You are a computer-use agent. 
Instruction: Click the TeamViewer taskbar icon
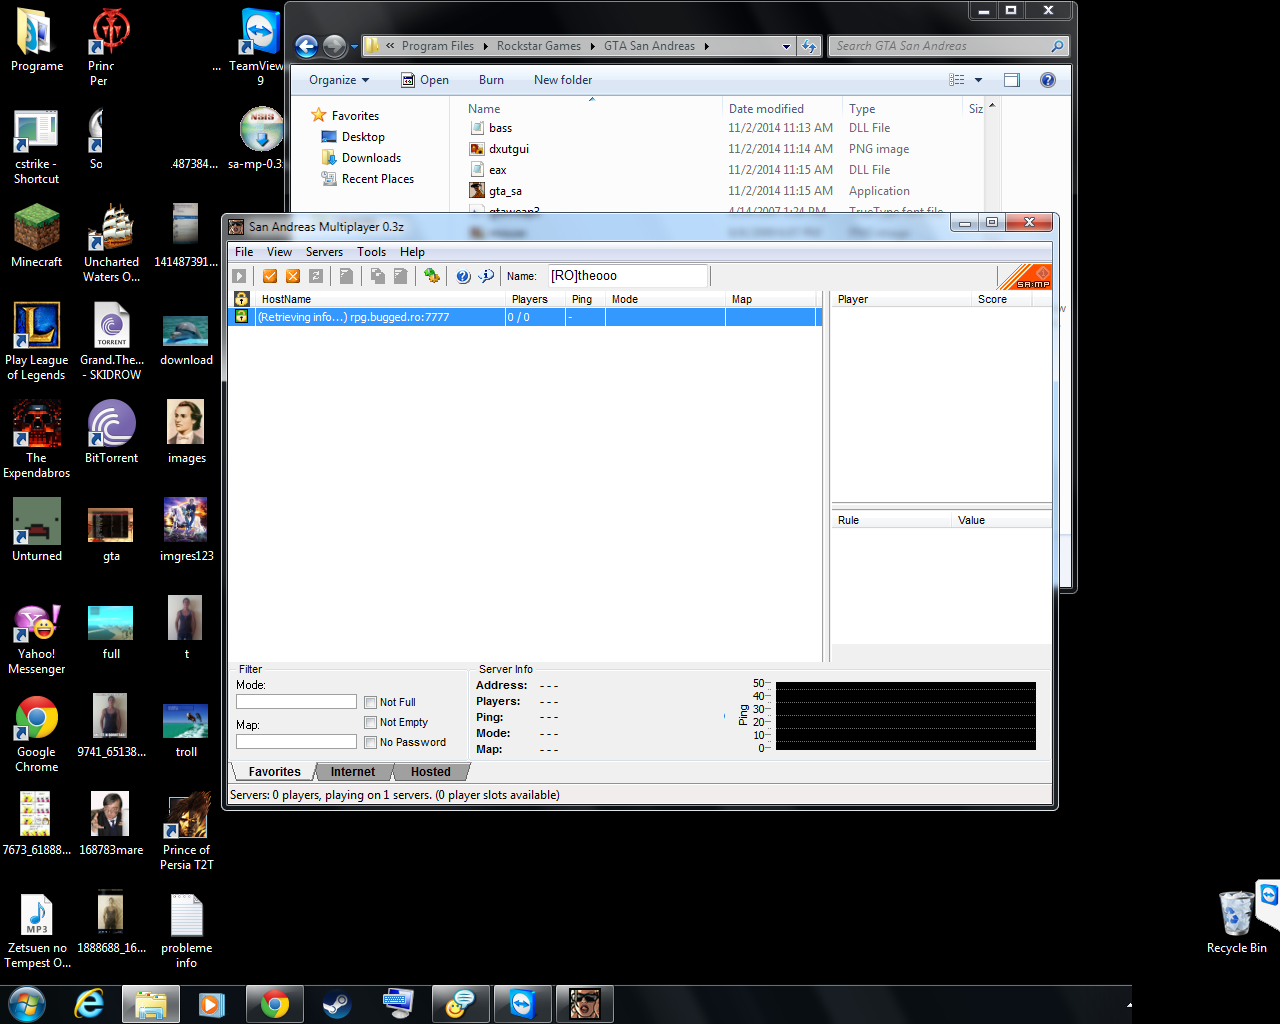(x=522, y=1004)
